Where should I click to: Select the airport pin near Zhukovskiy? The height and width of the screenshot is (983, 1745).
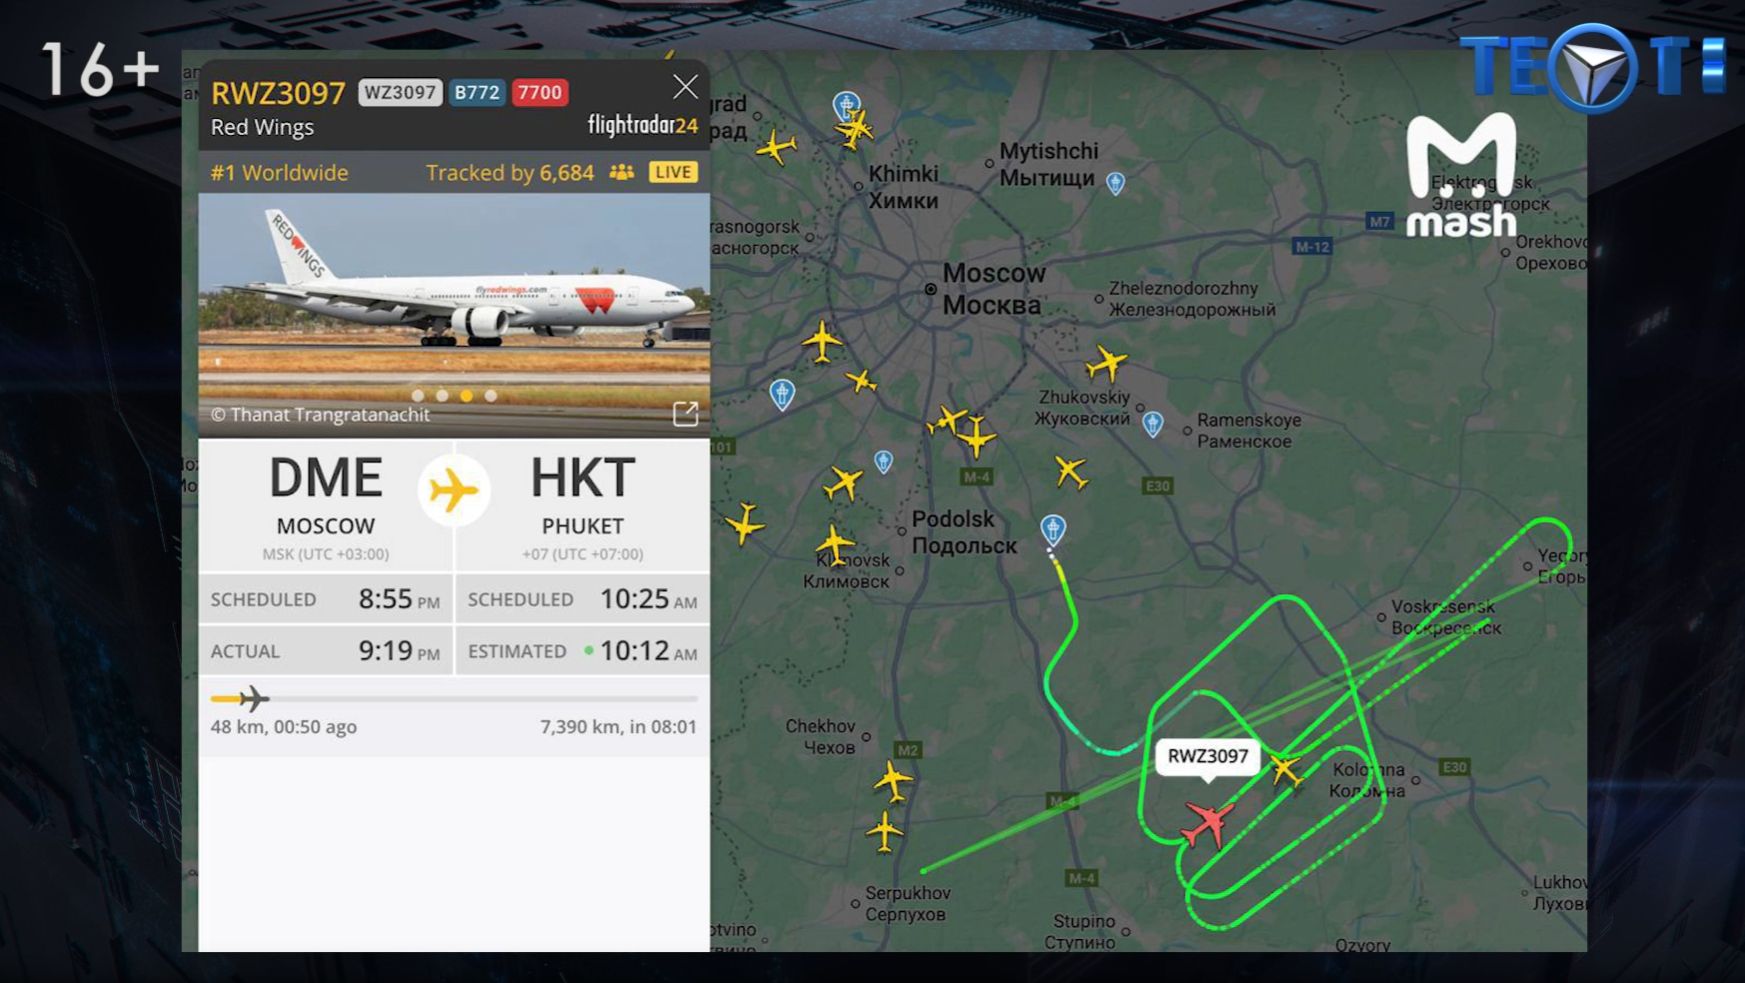[1153, 424]
